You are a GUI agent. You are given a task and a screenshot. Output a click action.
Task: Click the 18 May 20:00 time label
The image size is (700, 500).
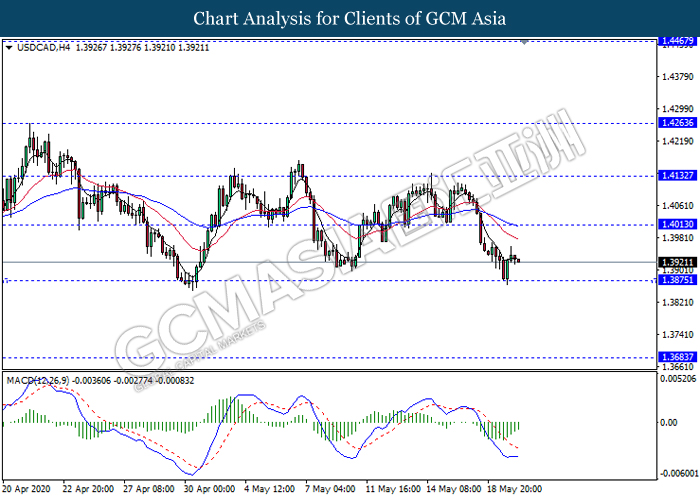point(515,489)
